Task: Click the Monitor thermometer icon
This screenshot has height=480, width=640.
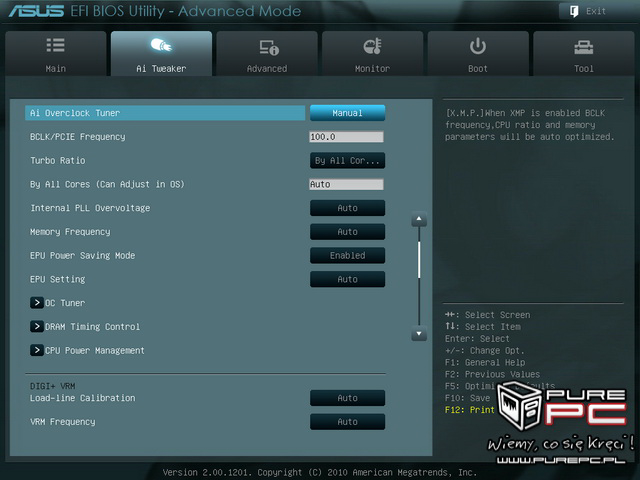Action: [x=372, y=46]
